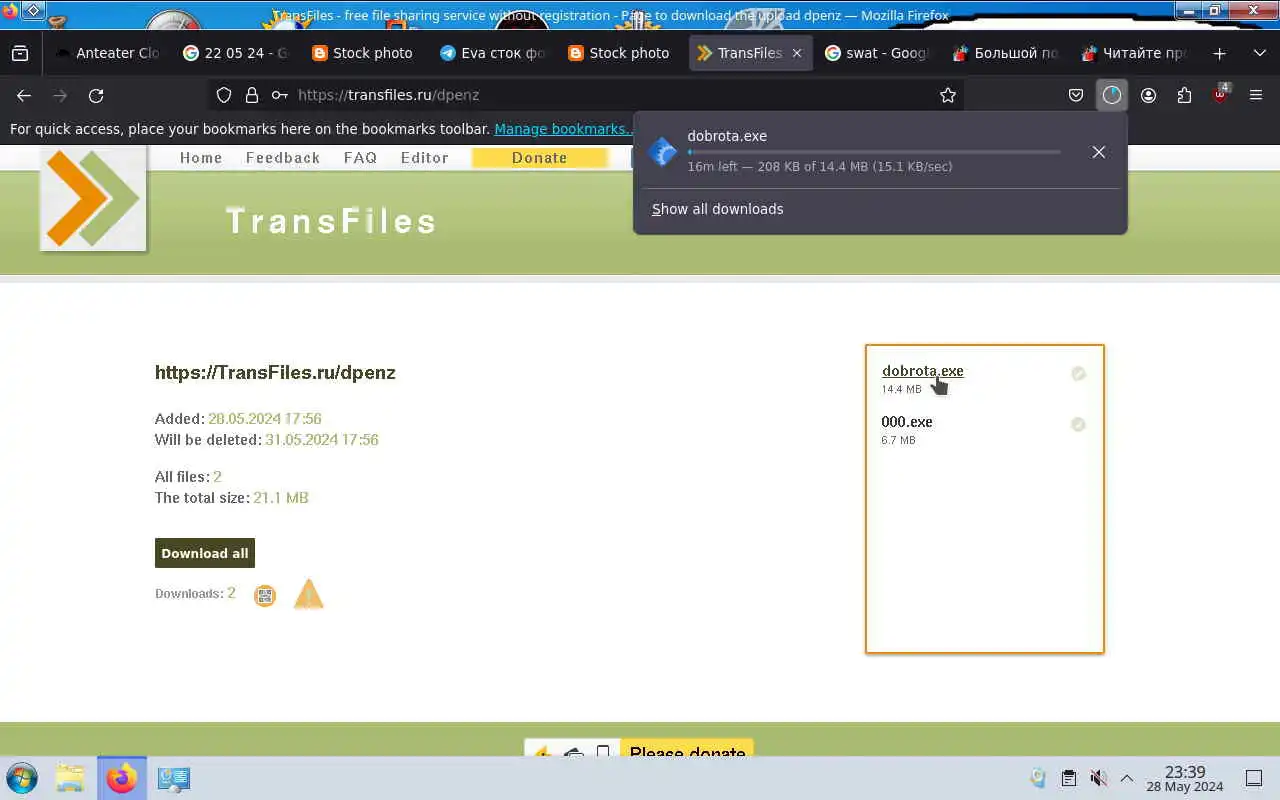Click dobrota.exe download file icon
Image resolution: width=1280 pixels, height=800 pixels.
[x=663, y=152]
